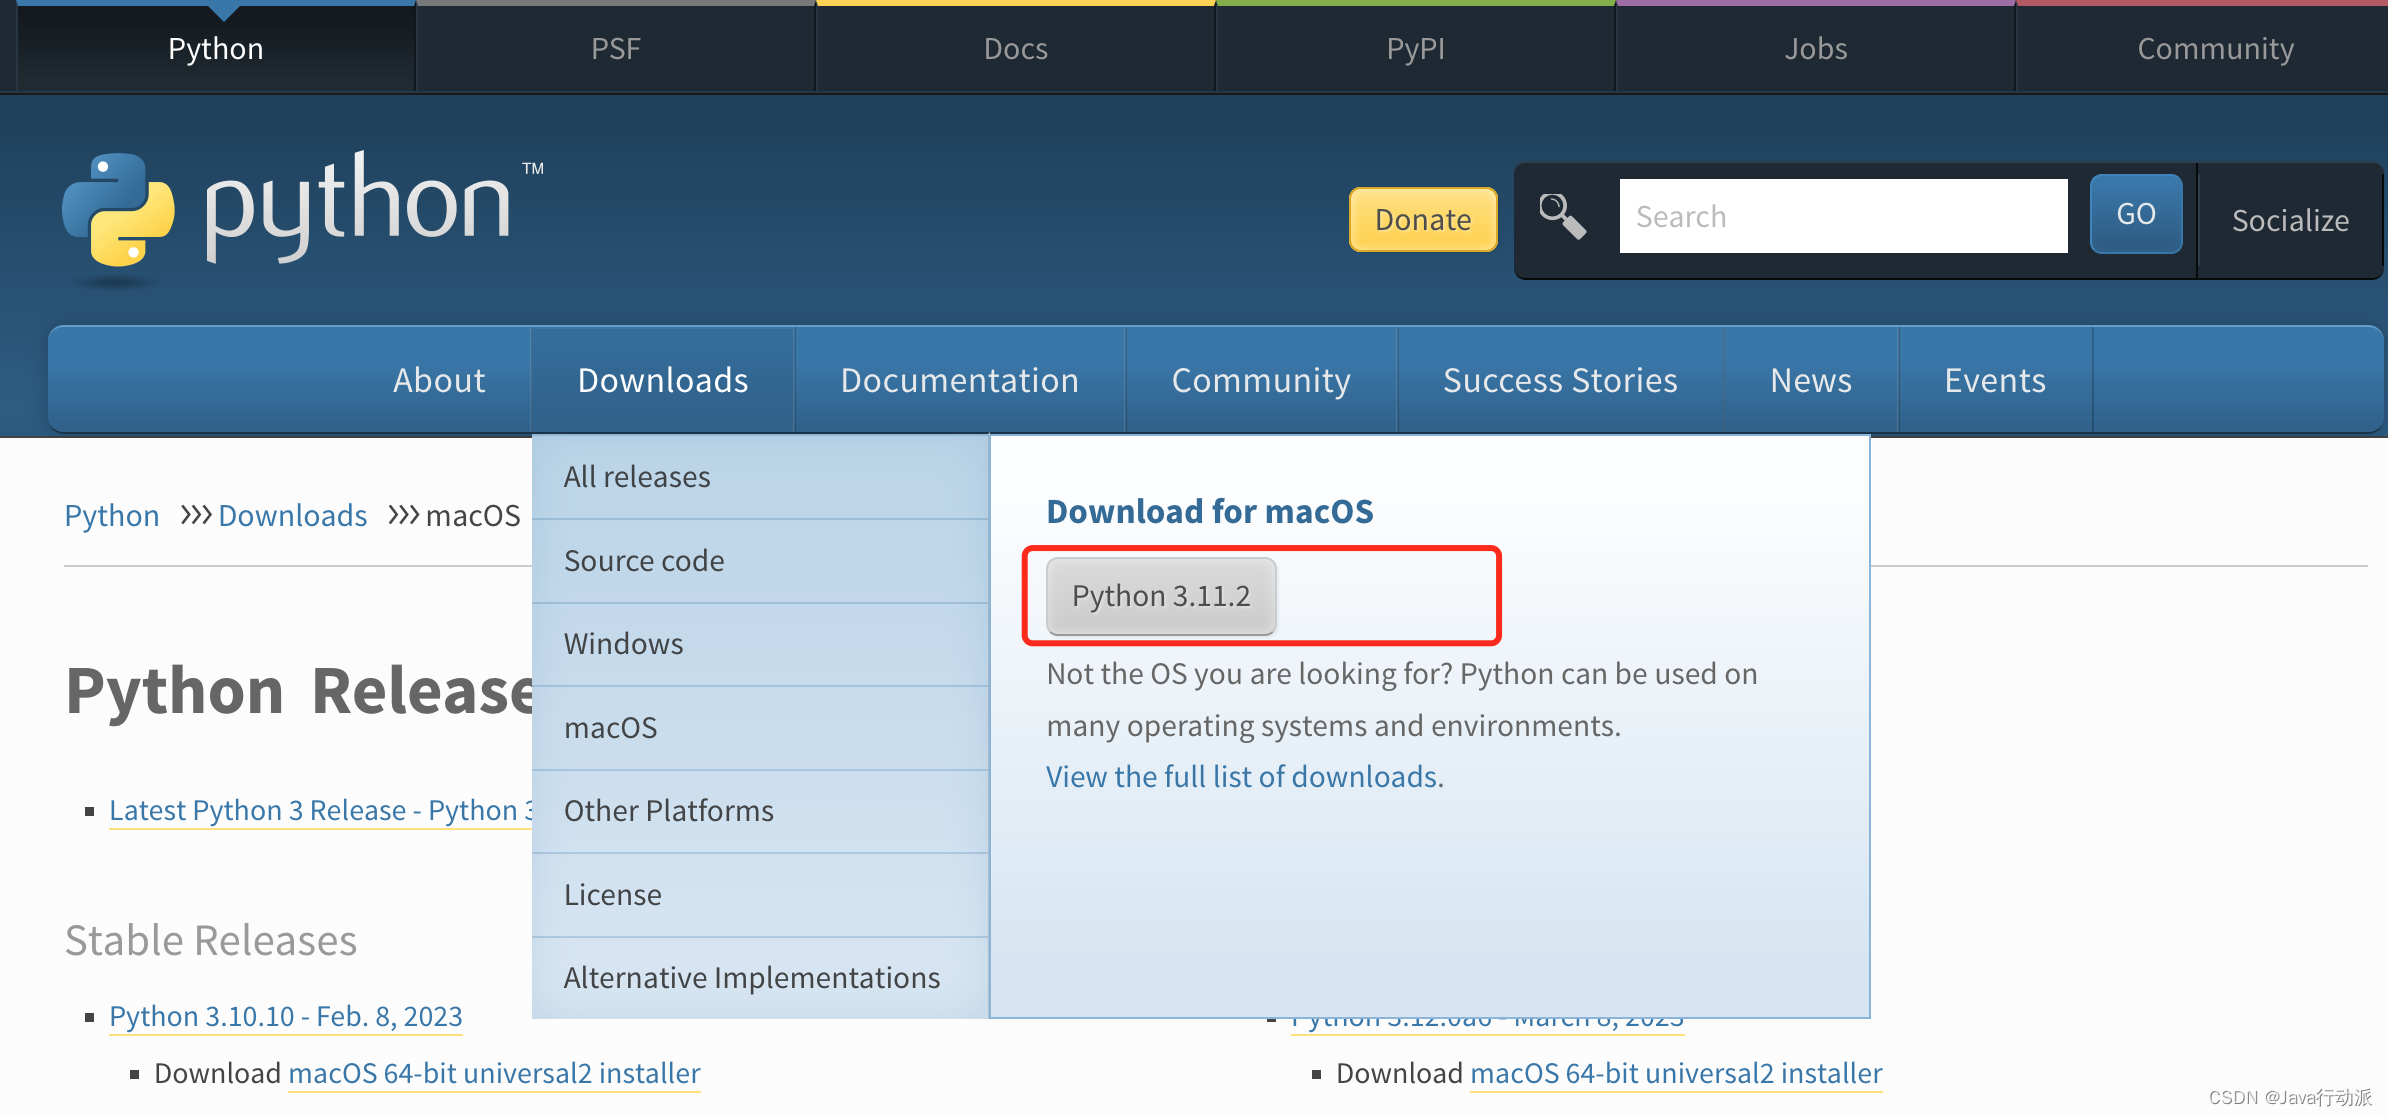Viewport: 2388px width, 1116px height.
Task: Open View the full list of downloads link
Action: (1244, 777)
